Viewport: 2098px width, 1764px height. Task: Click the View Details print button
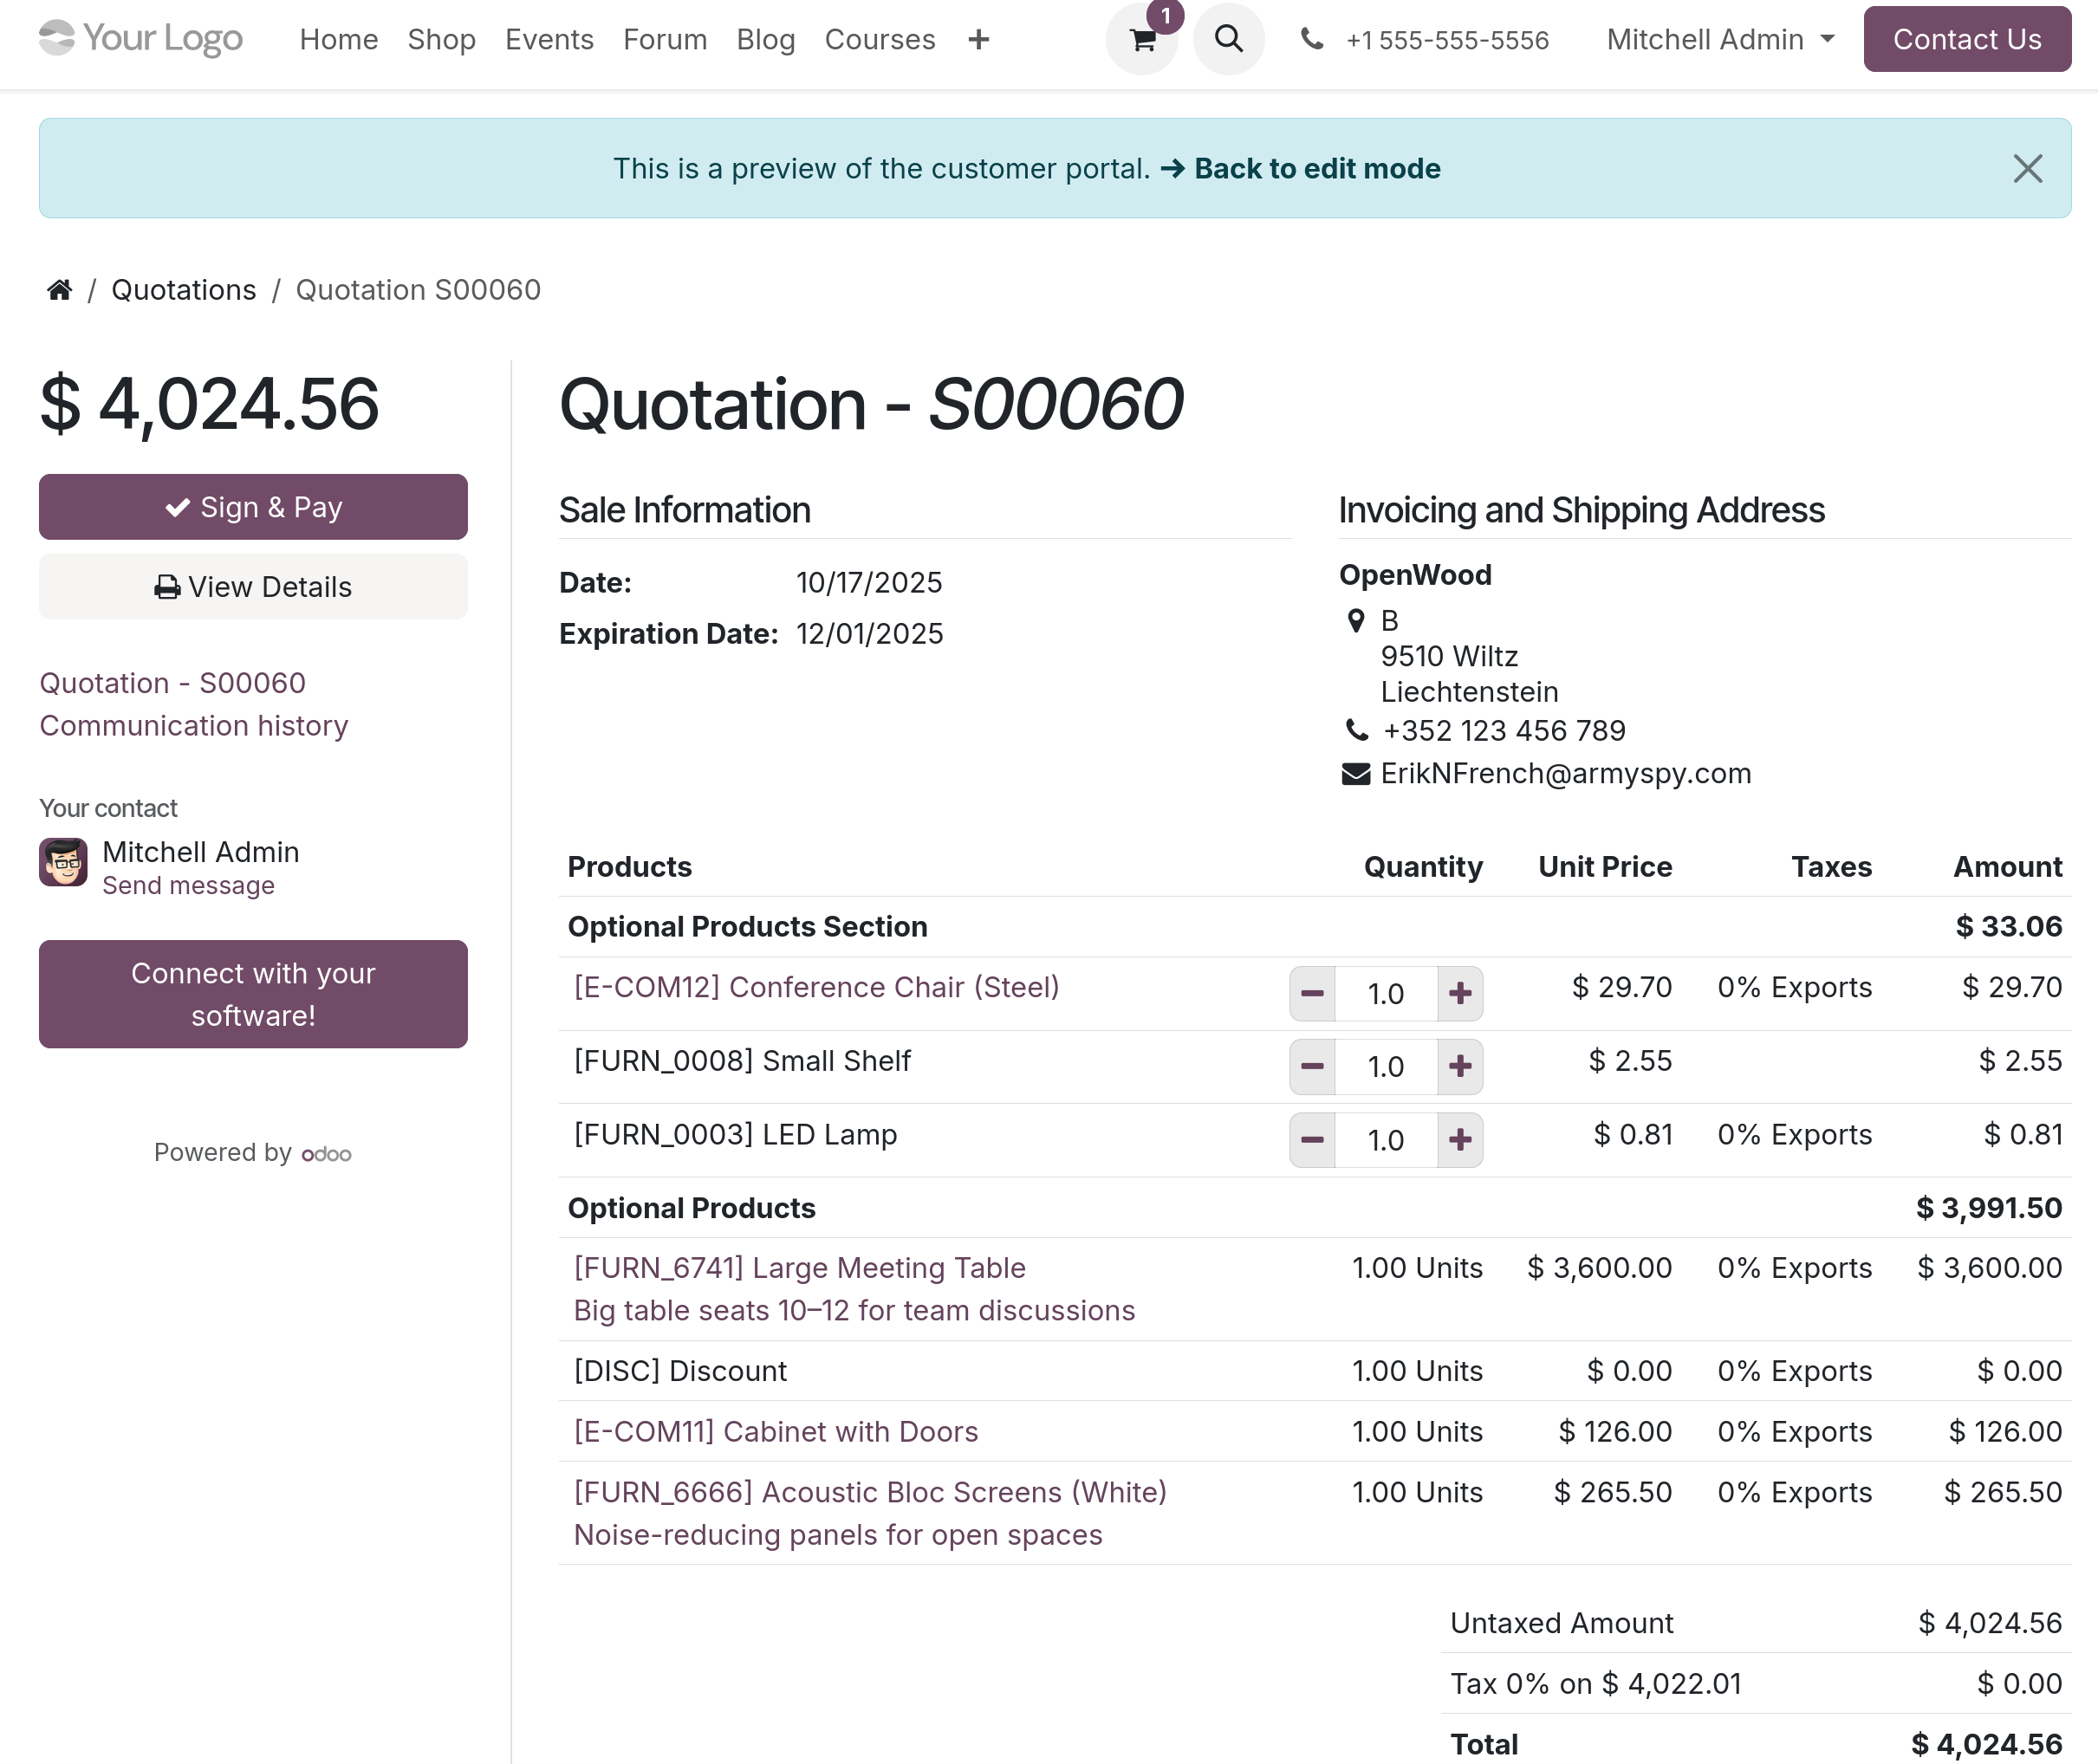(x=253, y=587)
